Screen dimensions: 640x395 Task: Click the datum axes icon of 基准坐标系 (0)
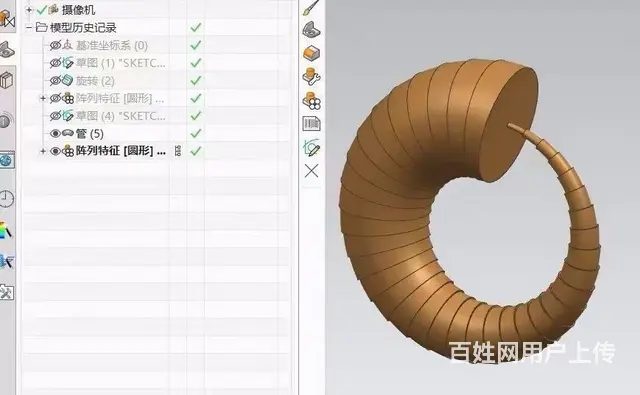[x=68, y=44]
